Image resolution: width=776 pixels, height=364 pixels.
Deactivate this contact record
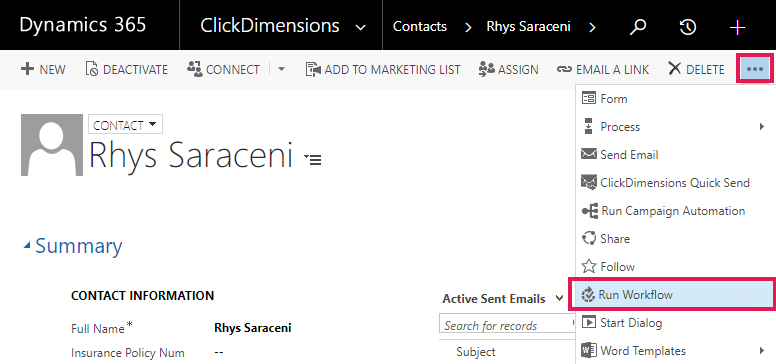127,70
